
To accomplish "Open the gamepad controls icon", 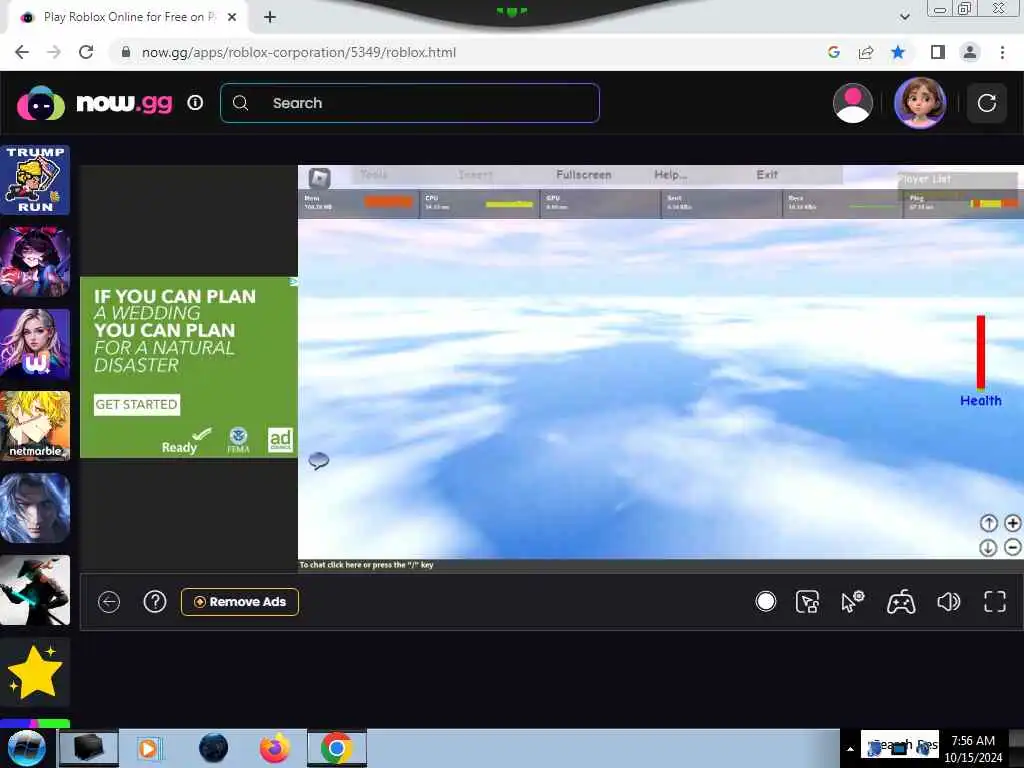I will [x=901, y=601].
